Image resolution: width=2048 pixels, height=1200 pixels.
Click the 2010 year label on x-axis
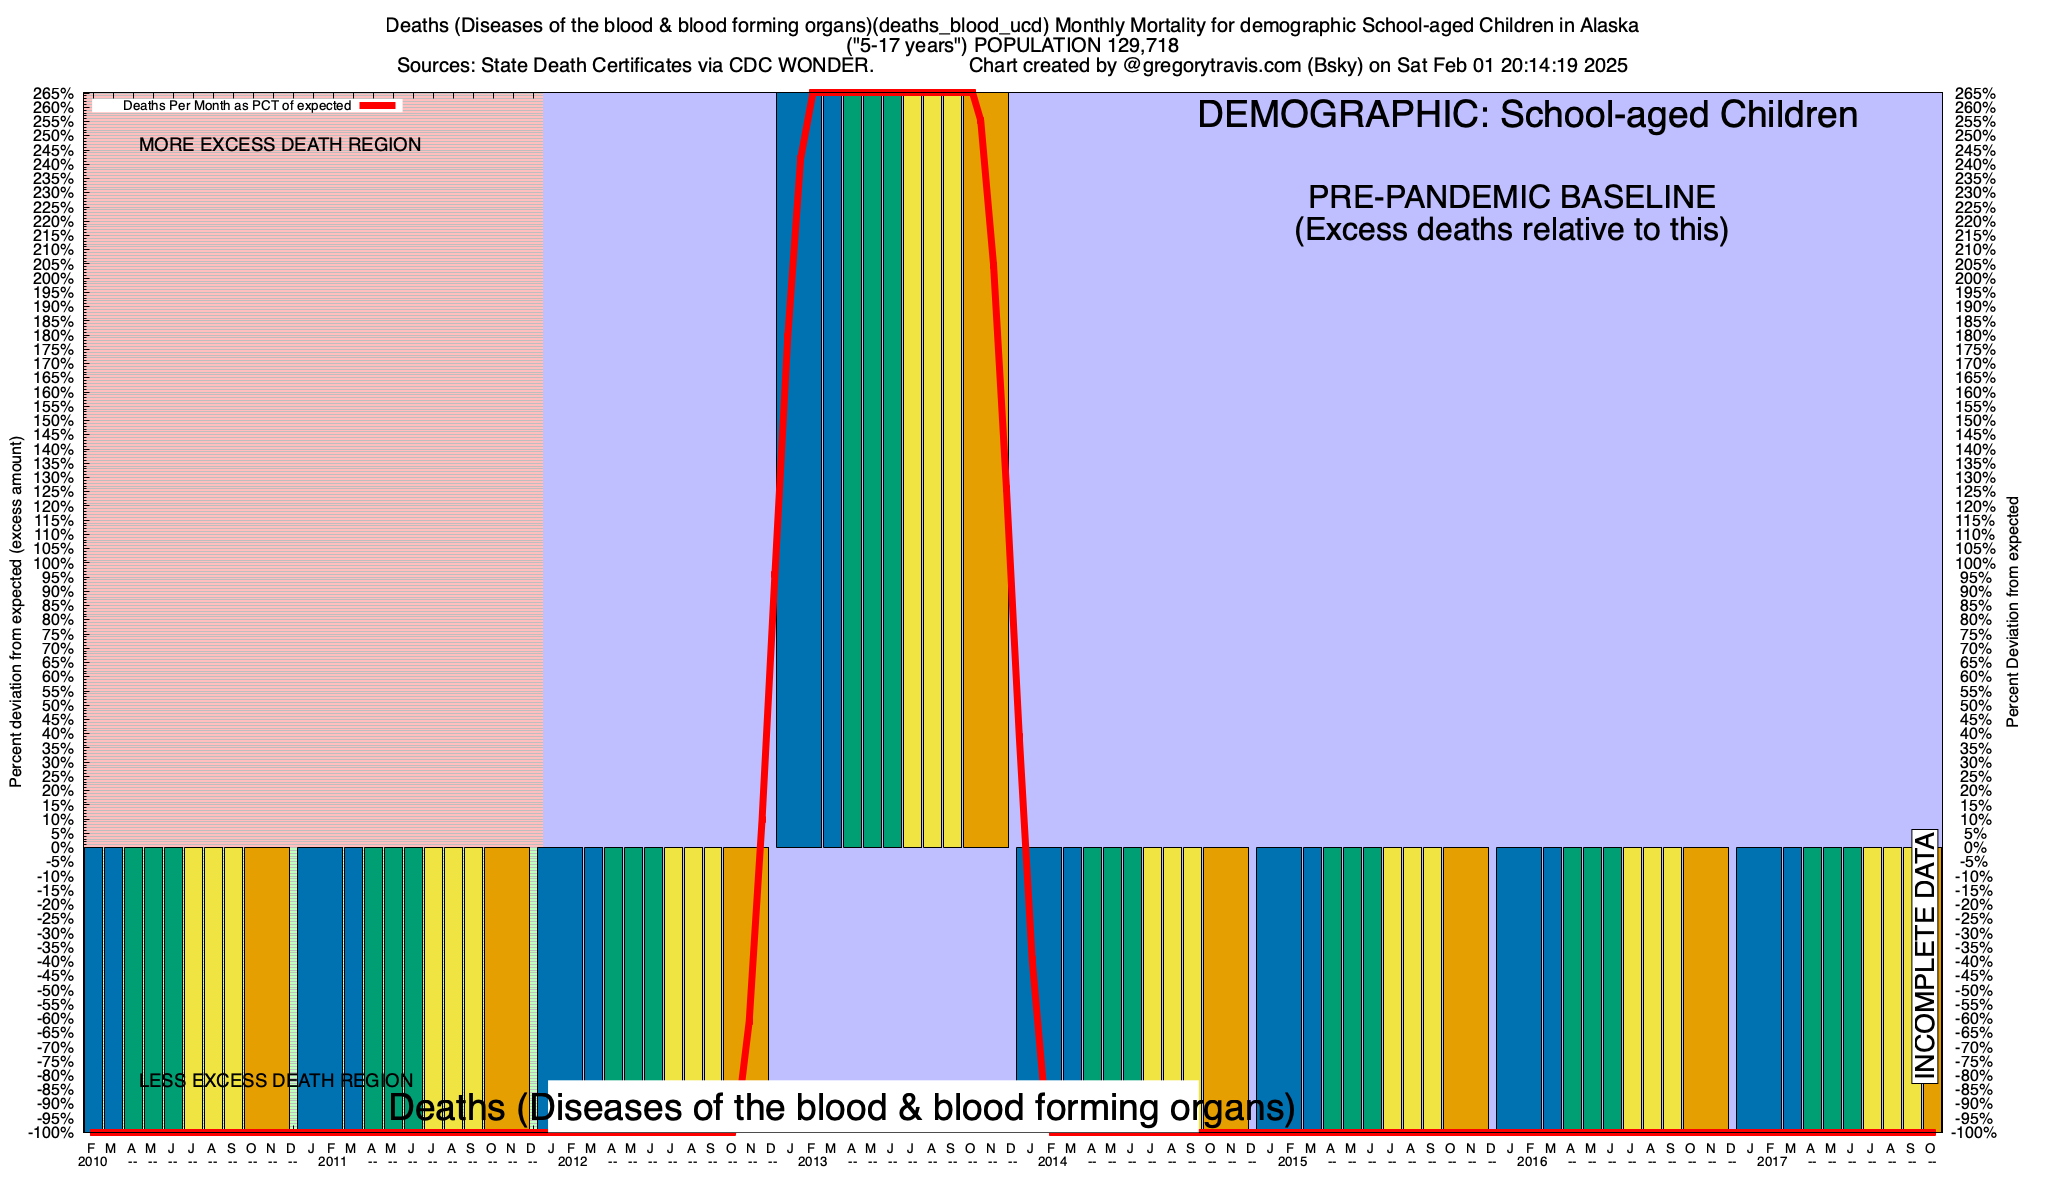coord(92,1162)
